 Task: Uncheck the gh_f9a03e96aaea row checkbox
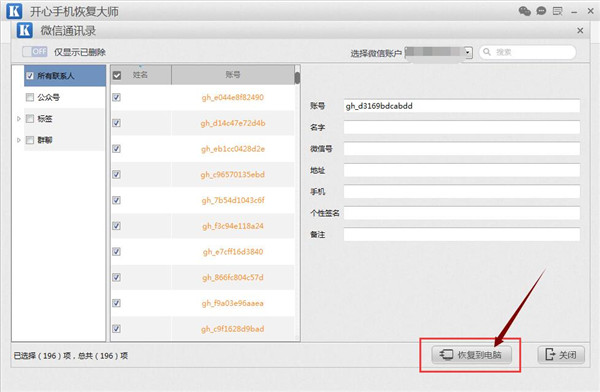[x=117, y=303]
